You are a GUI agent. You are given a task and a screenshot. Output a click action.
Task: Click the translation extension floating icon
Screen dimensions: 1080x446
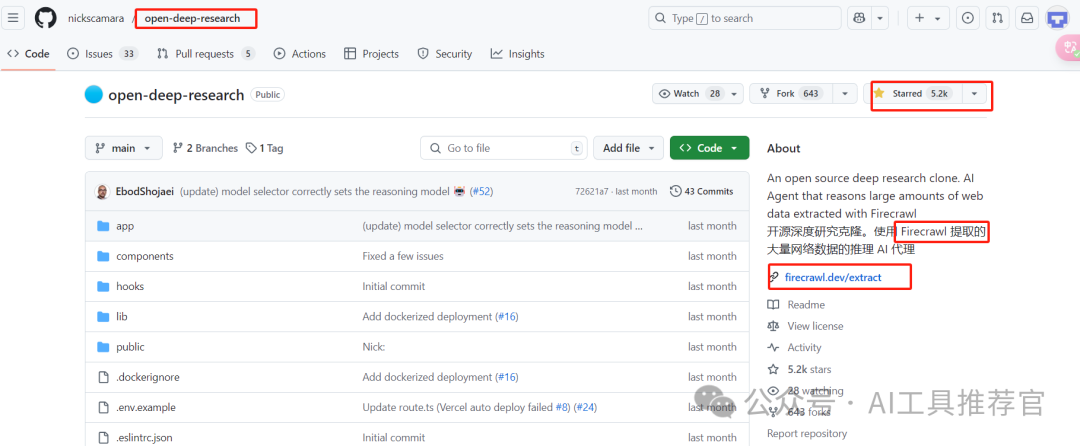pos(1068,47)
